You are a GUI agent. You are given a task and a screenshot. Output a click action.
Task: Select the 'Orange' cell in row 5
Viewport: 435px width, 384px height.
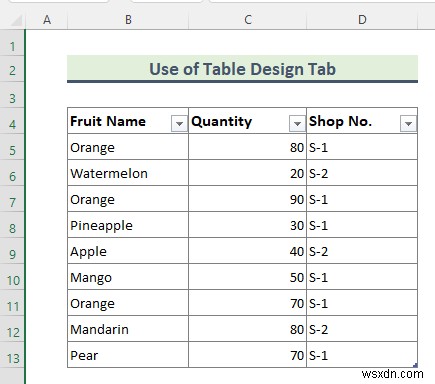coord(128,147)
